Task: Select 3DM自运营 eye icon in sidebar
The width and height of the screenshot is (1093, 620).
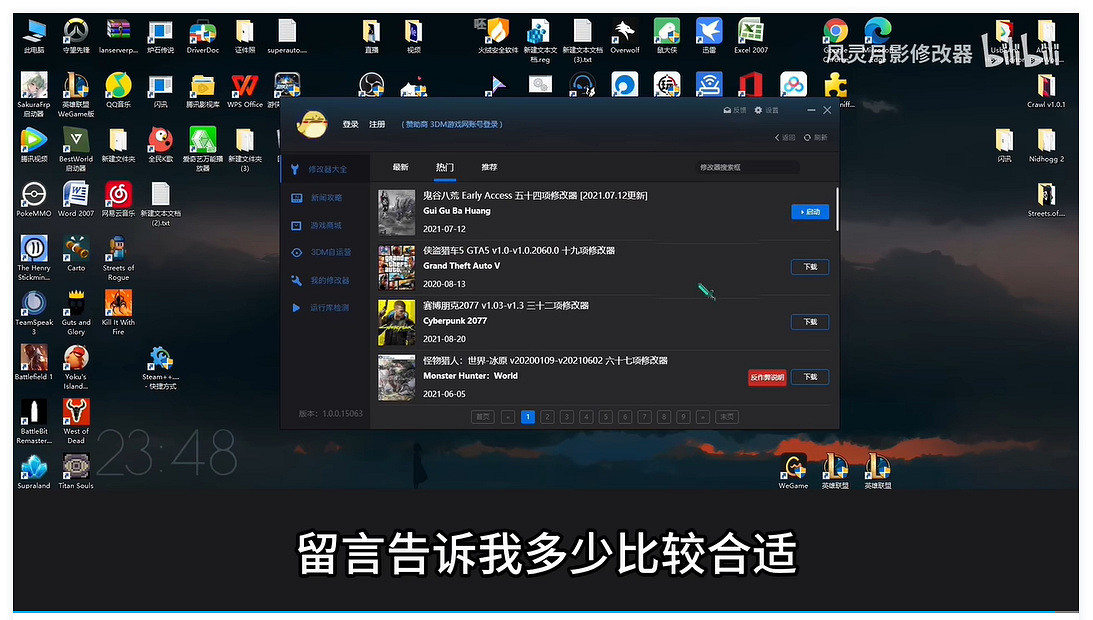Action: coord(297,253)
